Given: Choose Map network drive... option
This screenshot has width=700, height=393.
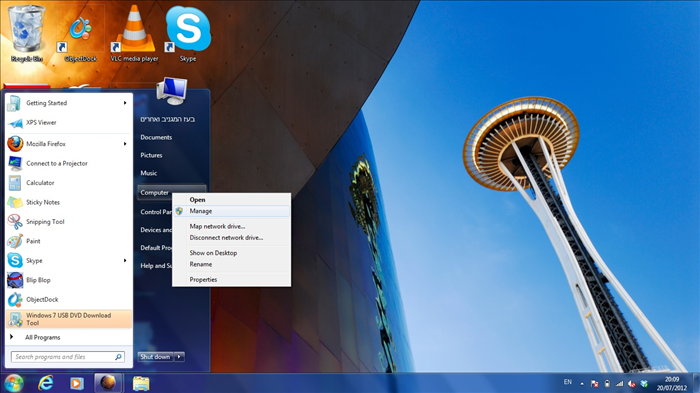Looking at the screenshot, I should (232, 226).
